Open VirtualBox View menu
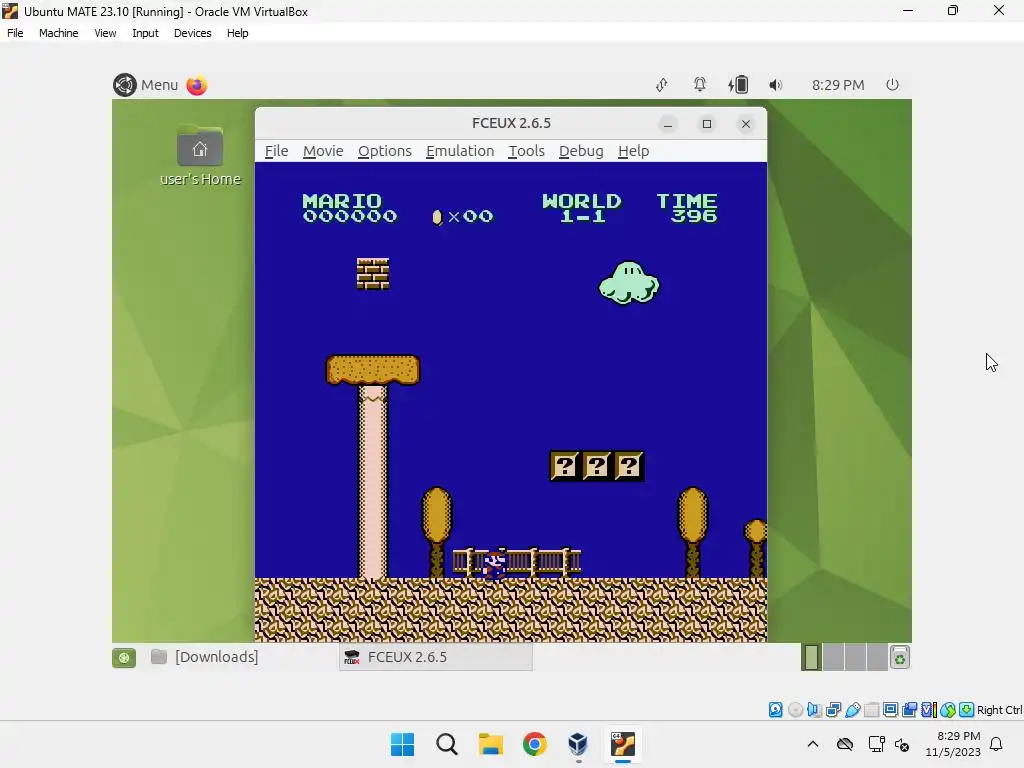Viewport: 1024px width, 768px height. [105, 33]
